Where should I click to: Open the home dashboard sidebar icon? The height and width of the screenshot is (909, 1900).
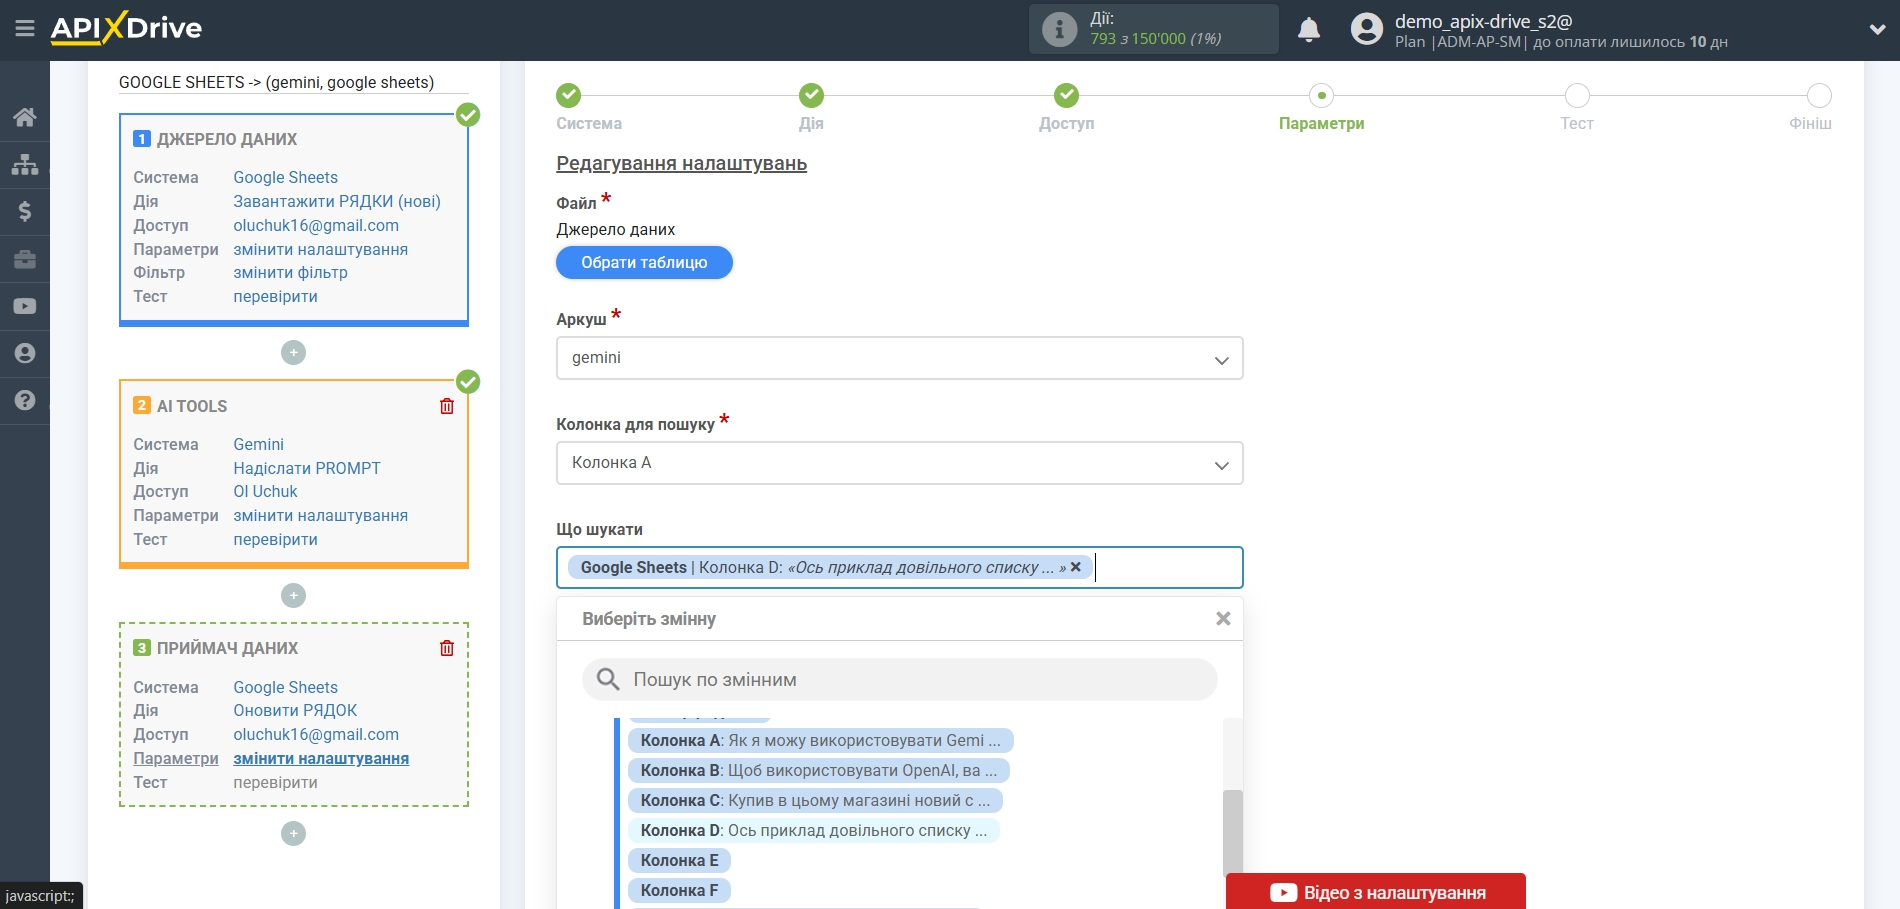(x=25, y=117)
